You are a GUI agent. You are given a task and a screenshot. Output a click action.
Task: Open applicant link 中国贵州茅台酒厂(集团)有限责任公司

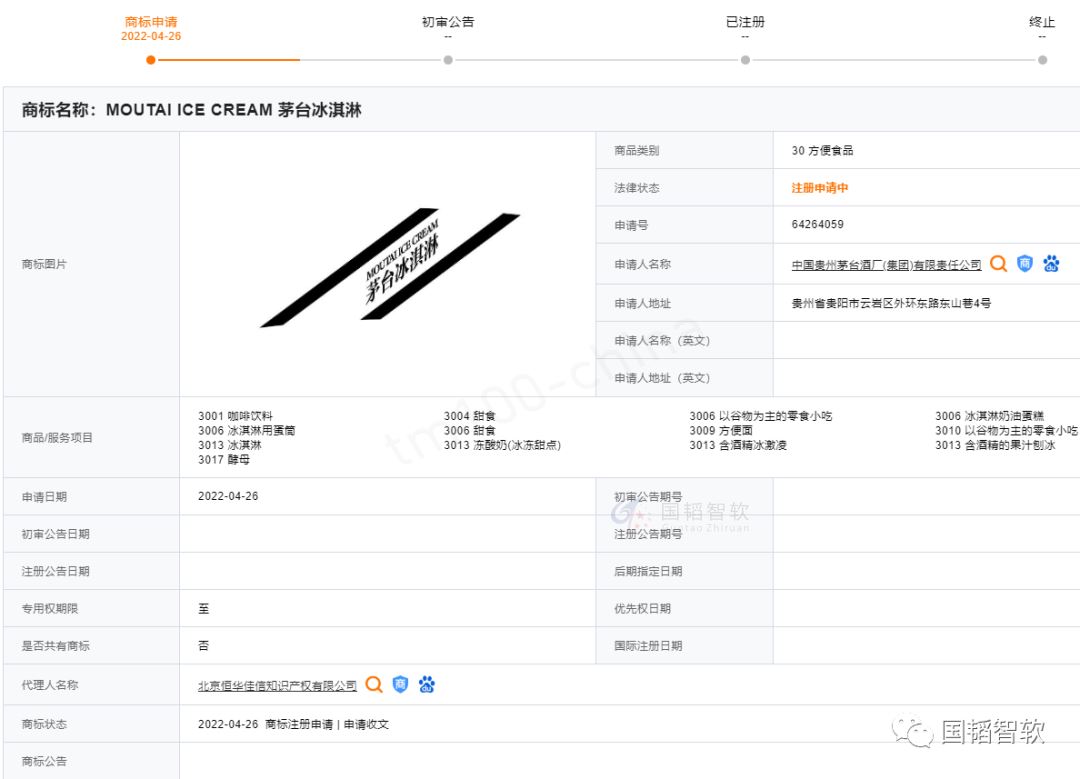(x=886, y=264)
